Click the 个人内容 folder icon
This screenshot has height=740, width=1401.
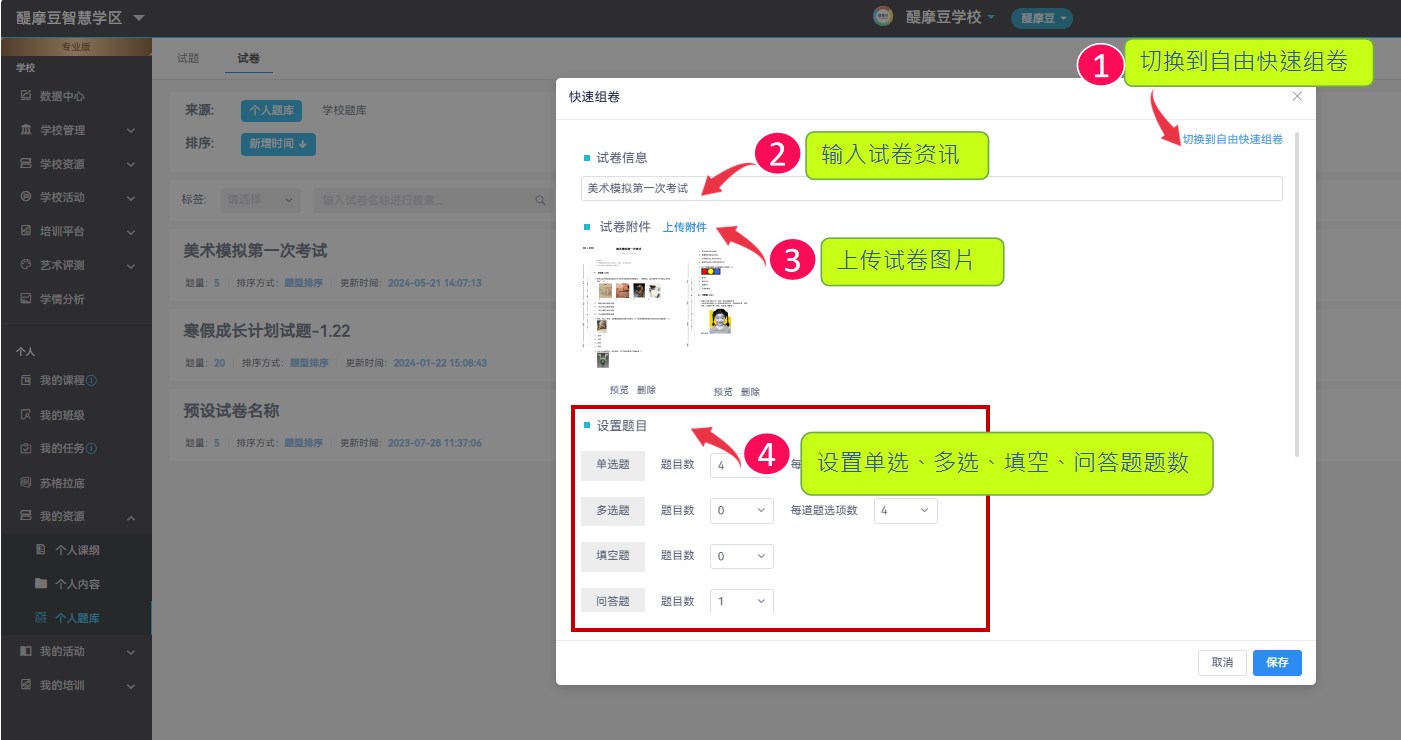point(41,584)
